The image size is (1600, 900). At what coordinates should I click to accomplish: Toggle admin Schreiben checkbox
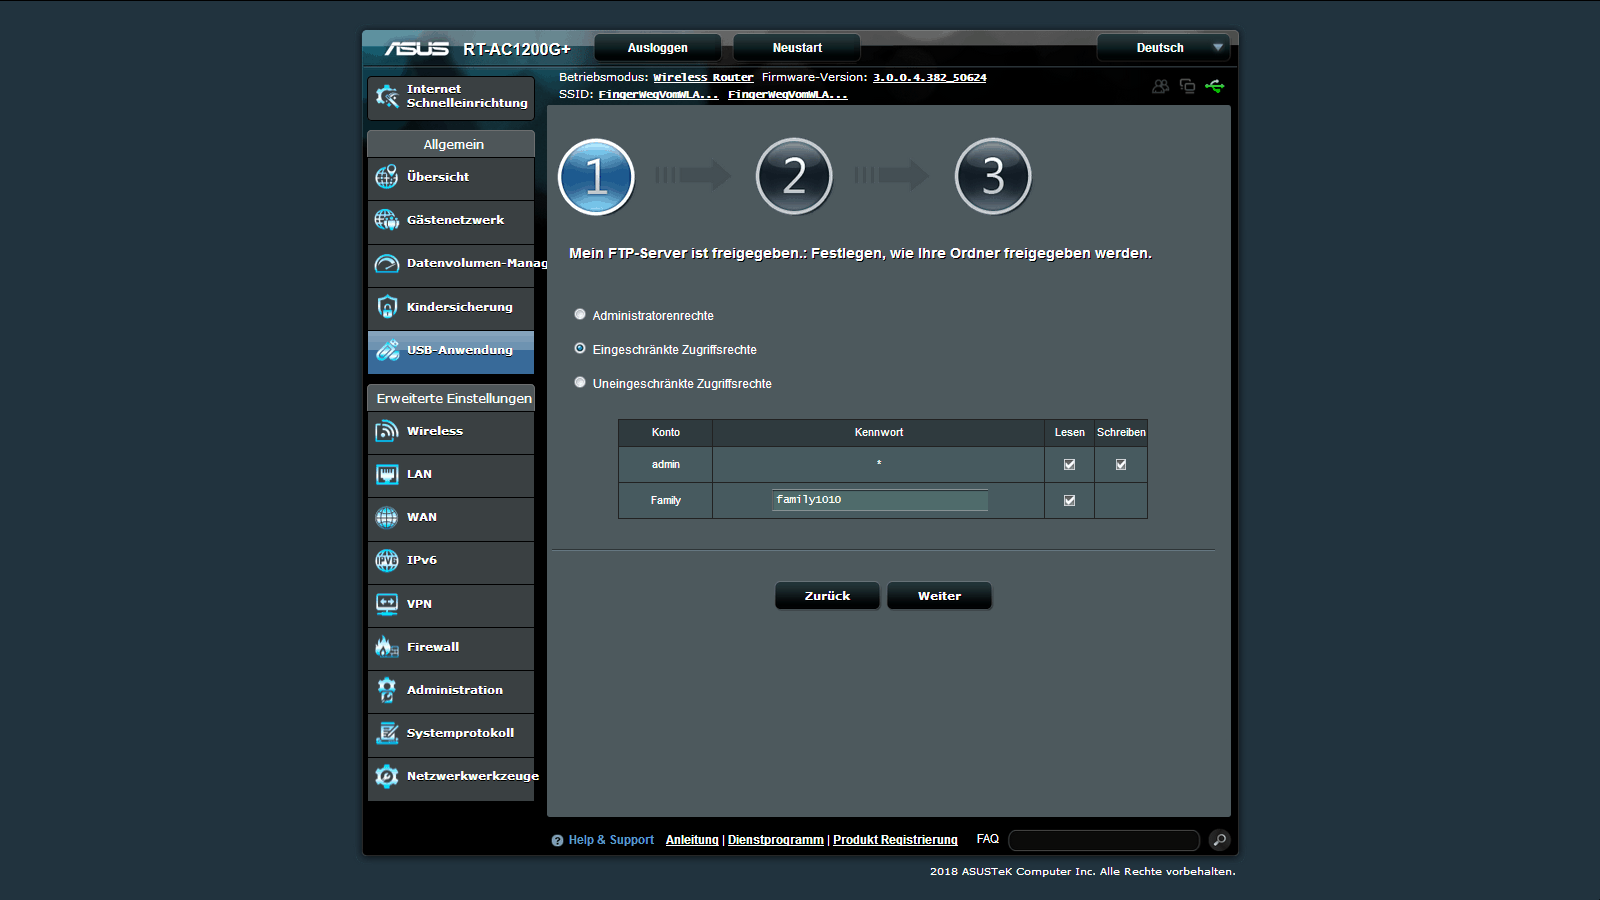pos(1121,464)
